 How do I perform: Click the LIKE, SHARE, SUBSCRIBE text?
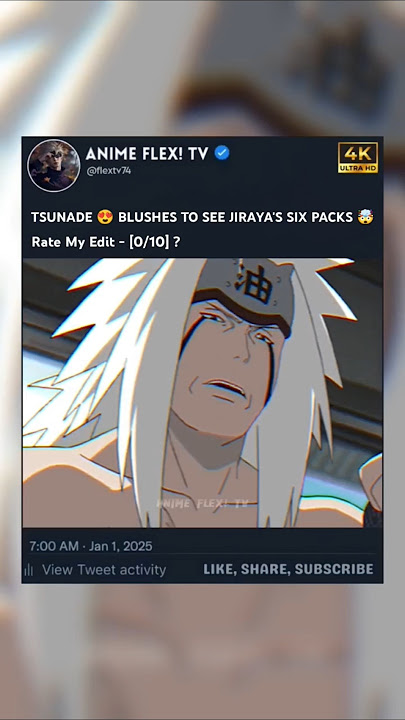coord(288,569)
